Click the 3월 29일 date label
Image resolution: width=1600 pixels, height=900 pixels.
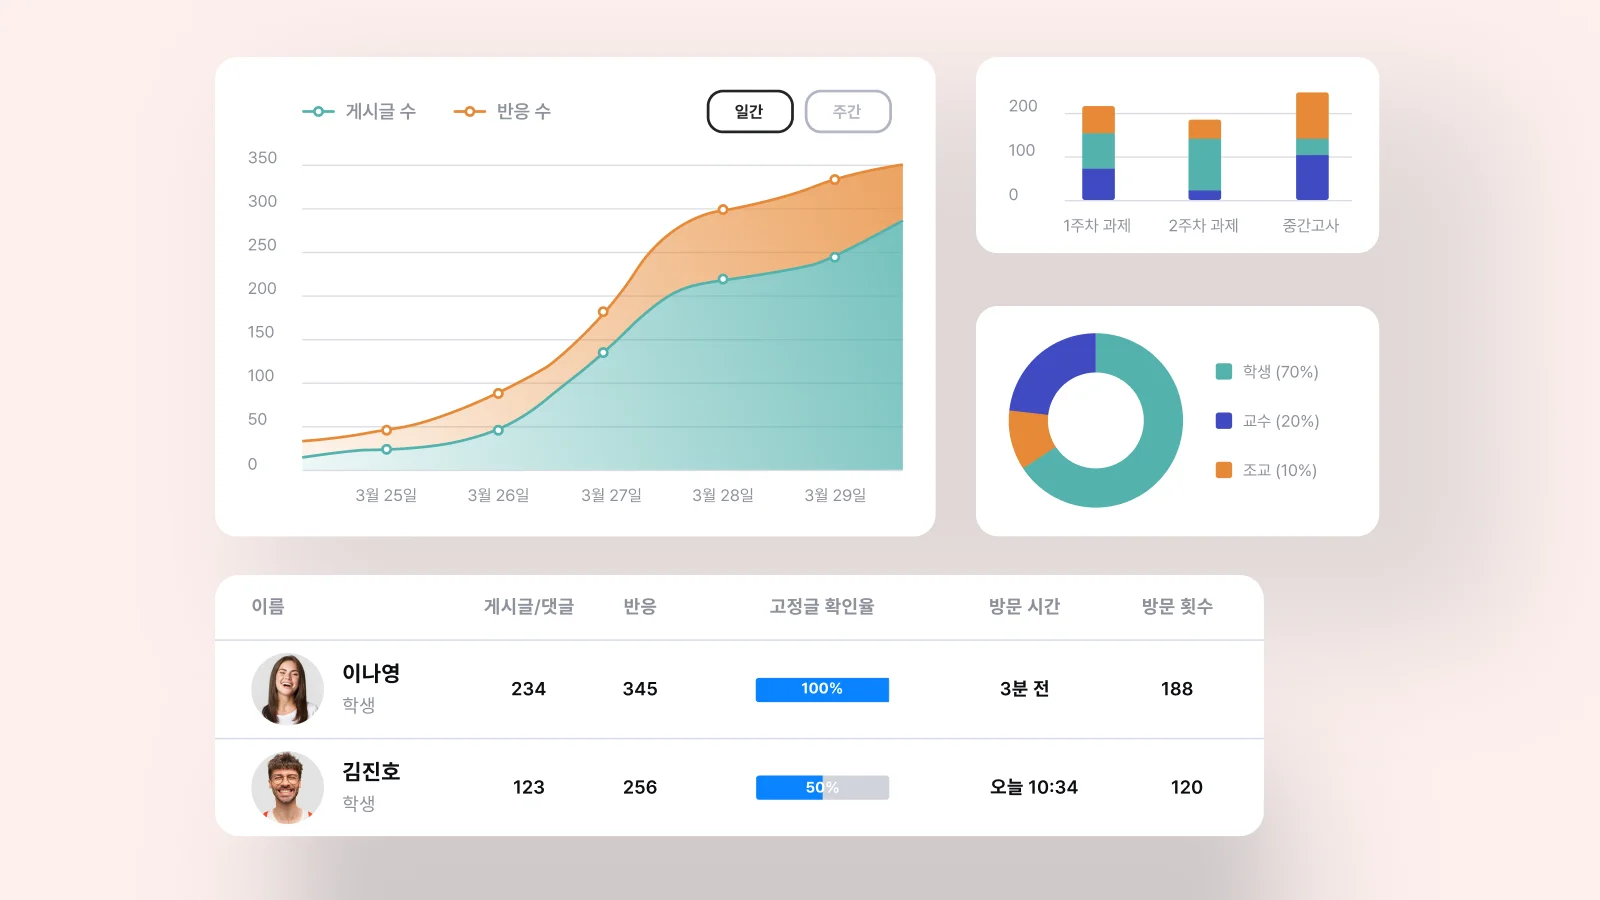(835, 495)
